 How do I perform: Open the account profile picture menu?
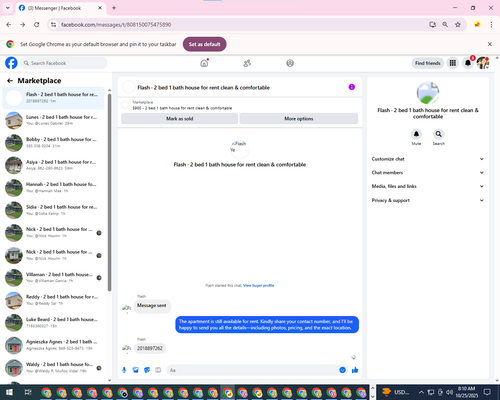[x=483, y=63]
